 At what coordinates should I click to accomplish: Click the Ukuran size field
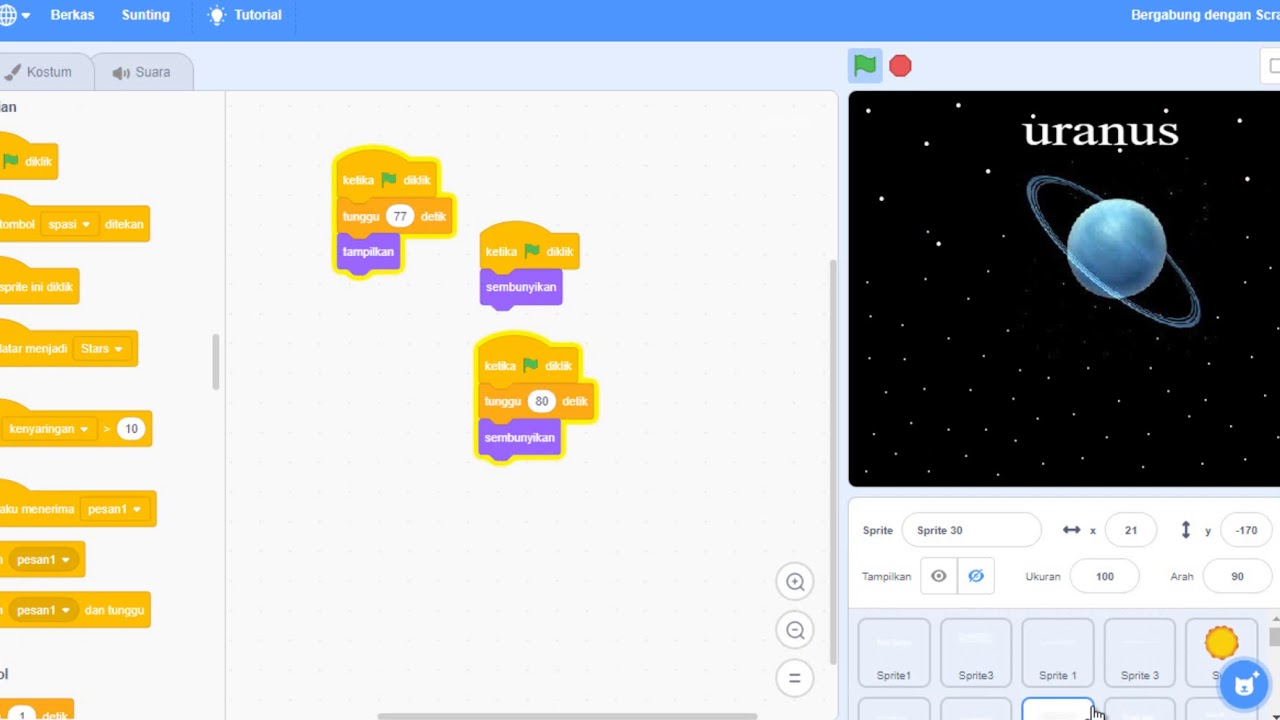tap(1105, 576)
